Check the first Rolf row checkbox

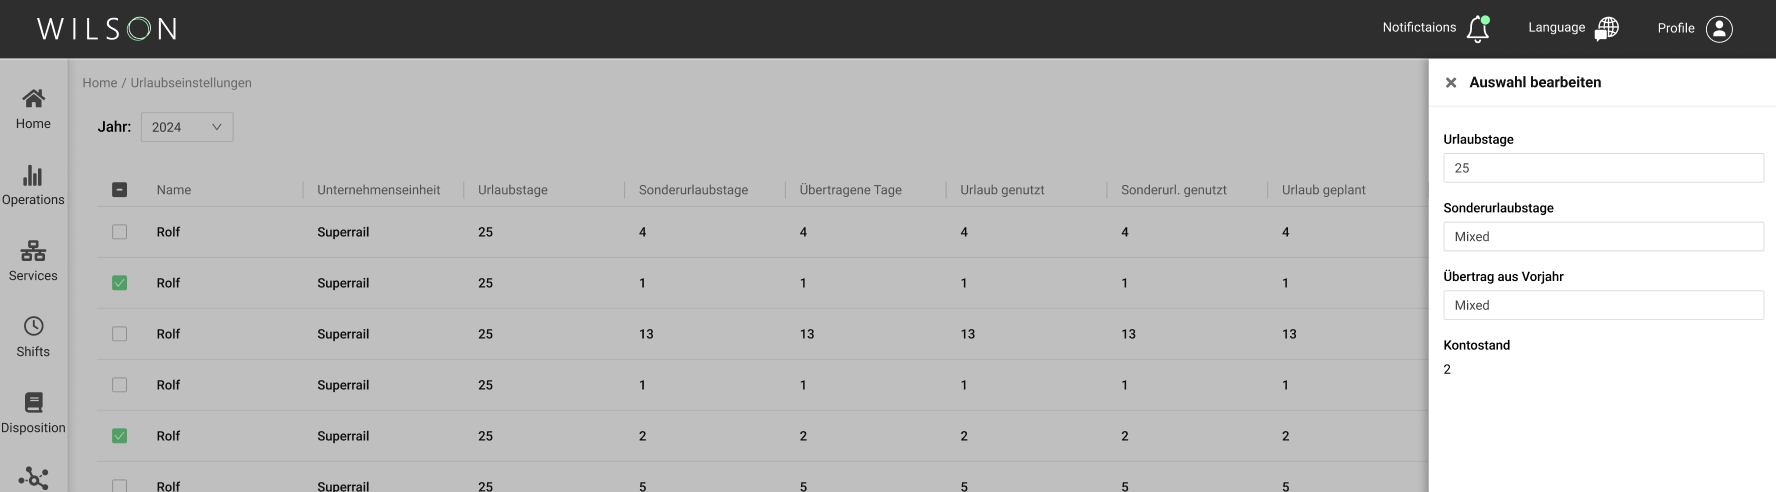pos(119,232)
